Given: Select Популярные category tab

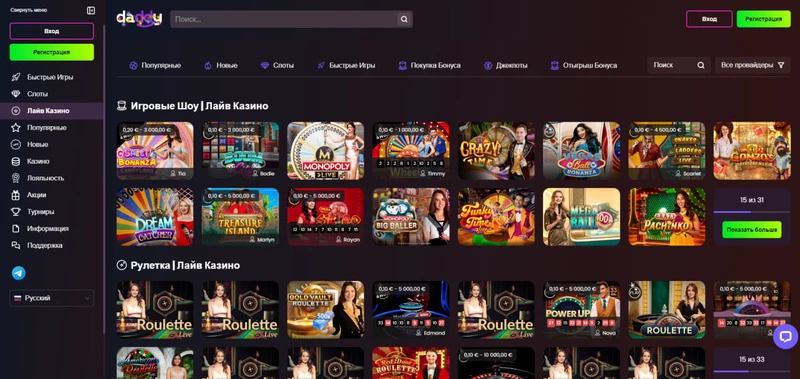Looking at the screenshot, I should tap(155, 65).
